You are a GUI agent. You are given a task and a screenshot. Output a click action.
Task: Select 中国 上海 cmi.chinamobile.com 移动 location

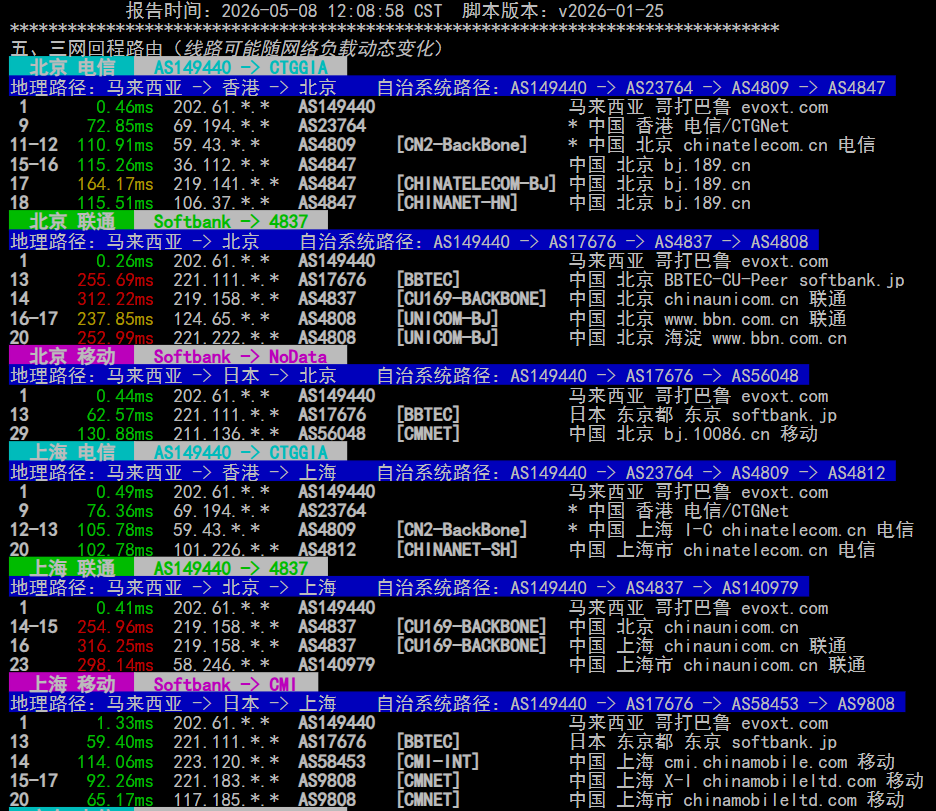tap(732, 761)
